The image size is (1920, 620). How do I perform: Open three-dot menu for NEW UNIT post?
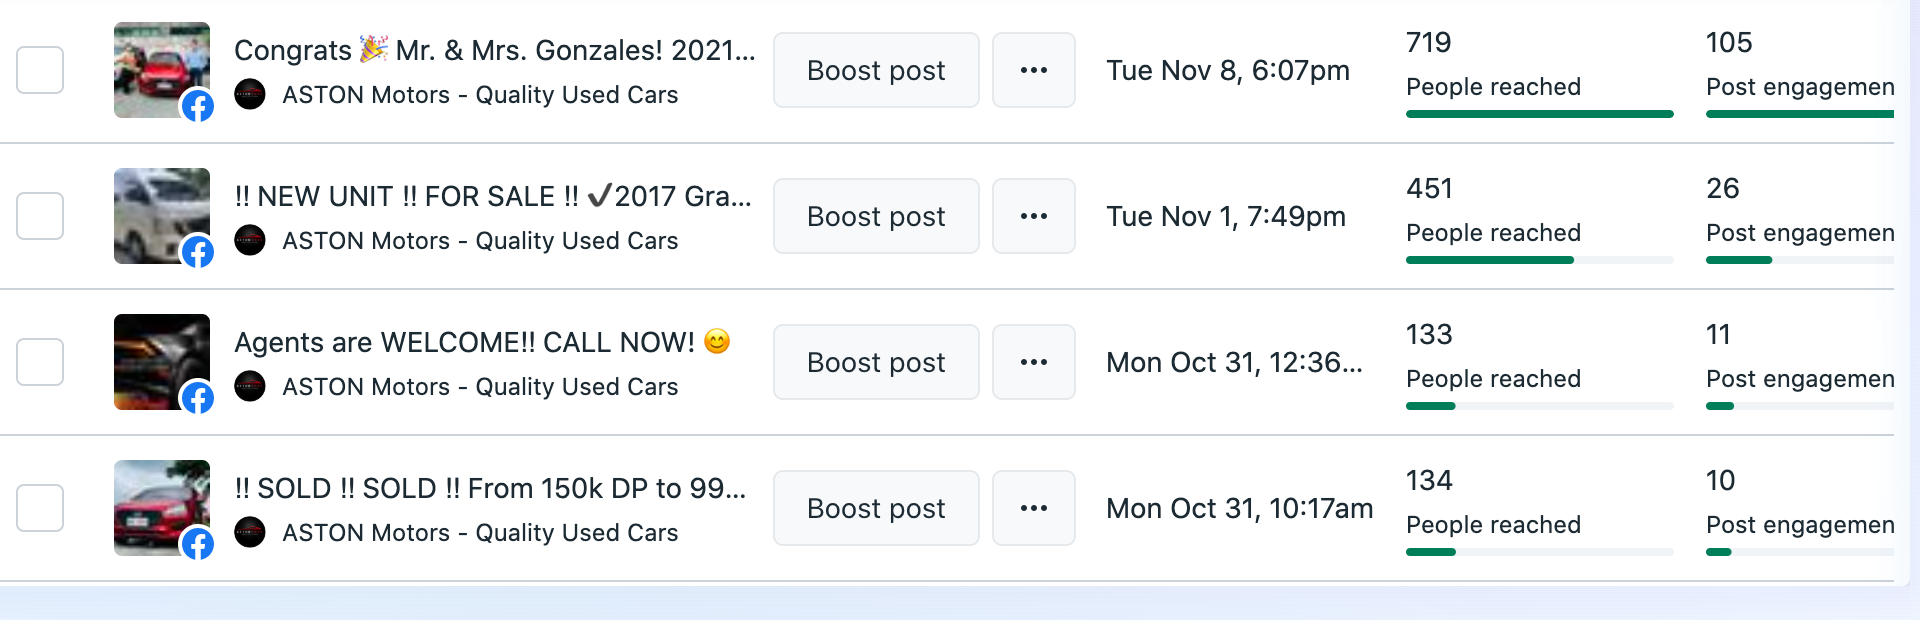point(1033,216)
